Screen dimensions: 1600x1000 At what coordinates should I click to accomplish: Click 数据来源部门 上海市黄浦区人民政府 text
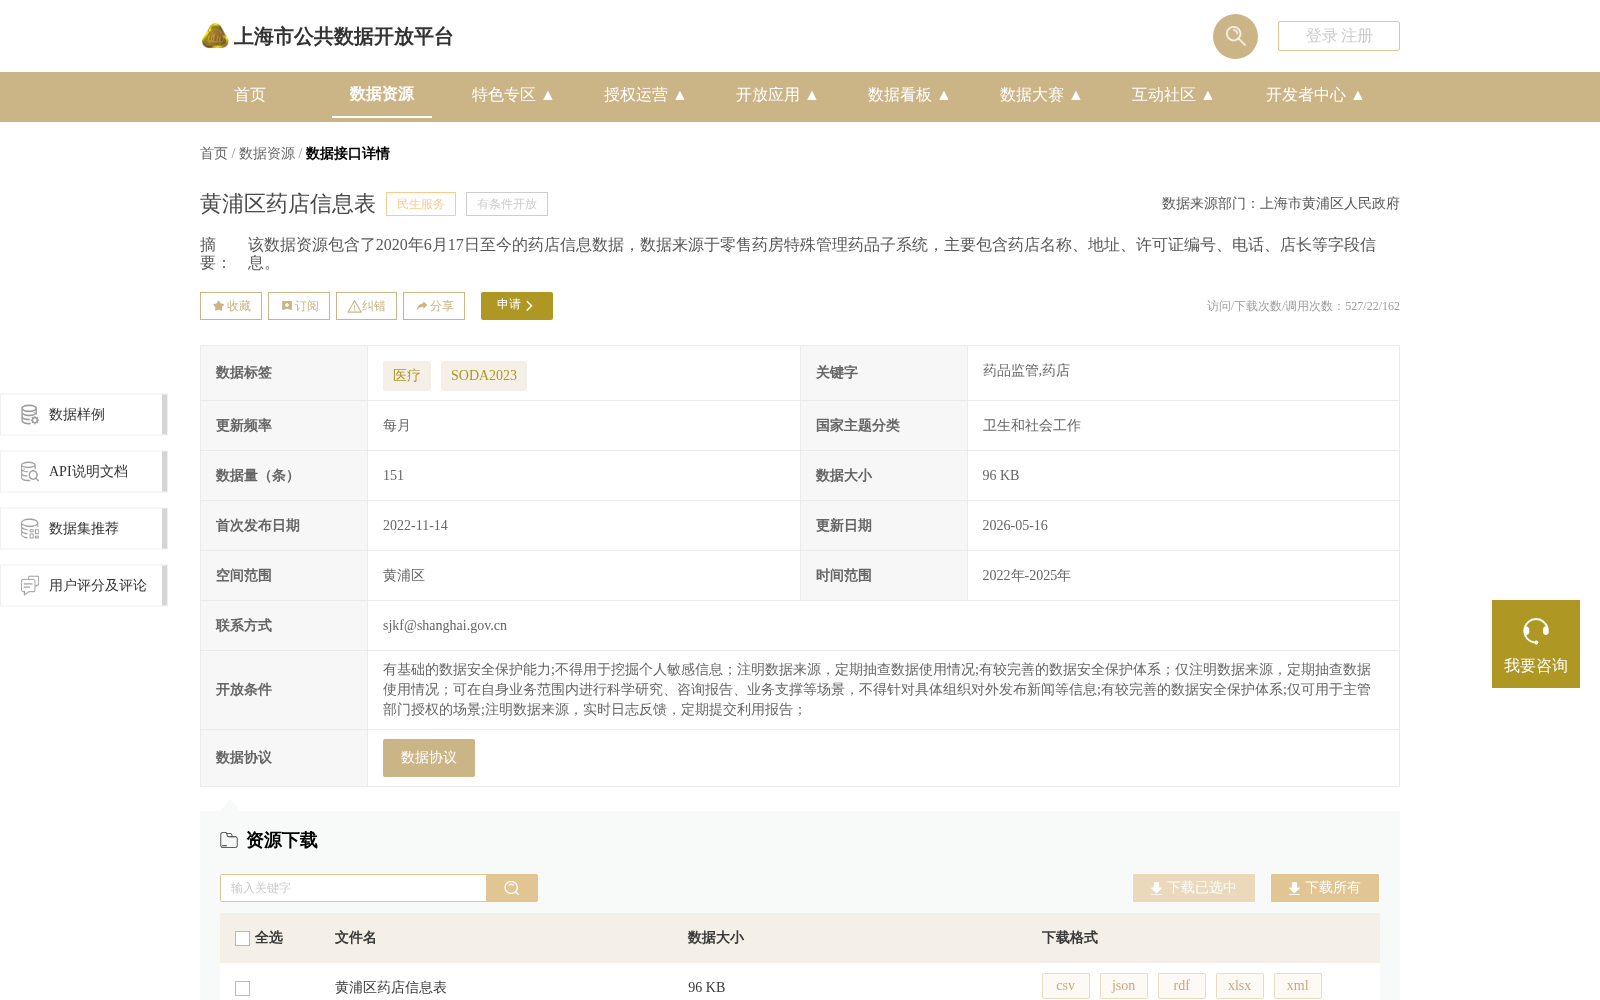1281,203
